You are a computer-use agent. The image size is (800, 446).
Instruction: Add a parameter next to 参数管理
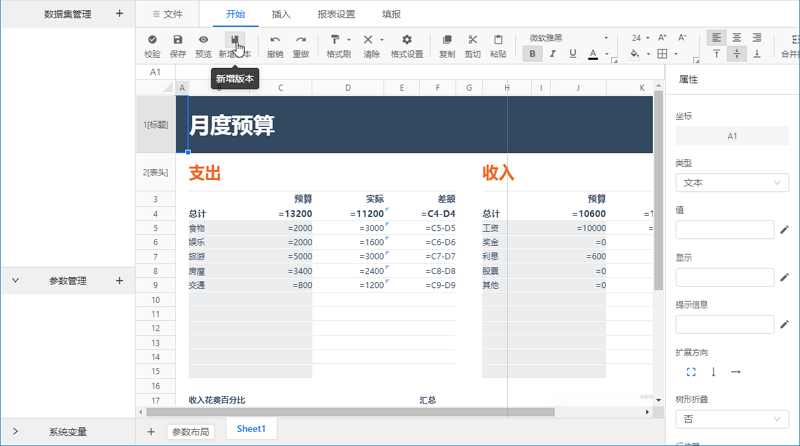click(119, 280)
